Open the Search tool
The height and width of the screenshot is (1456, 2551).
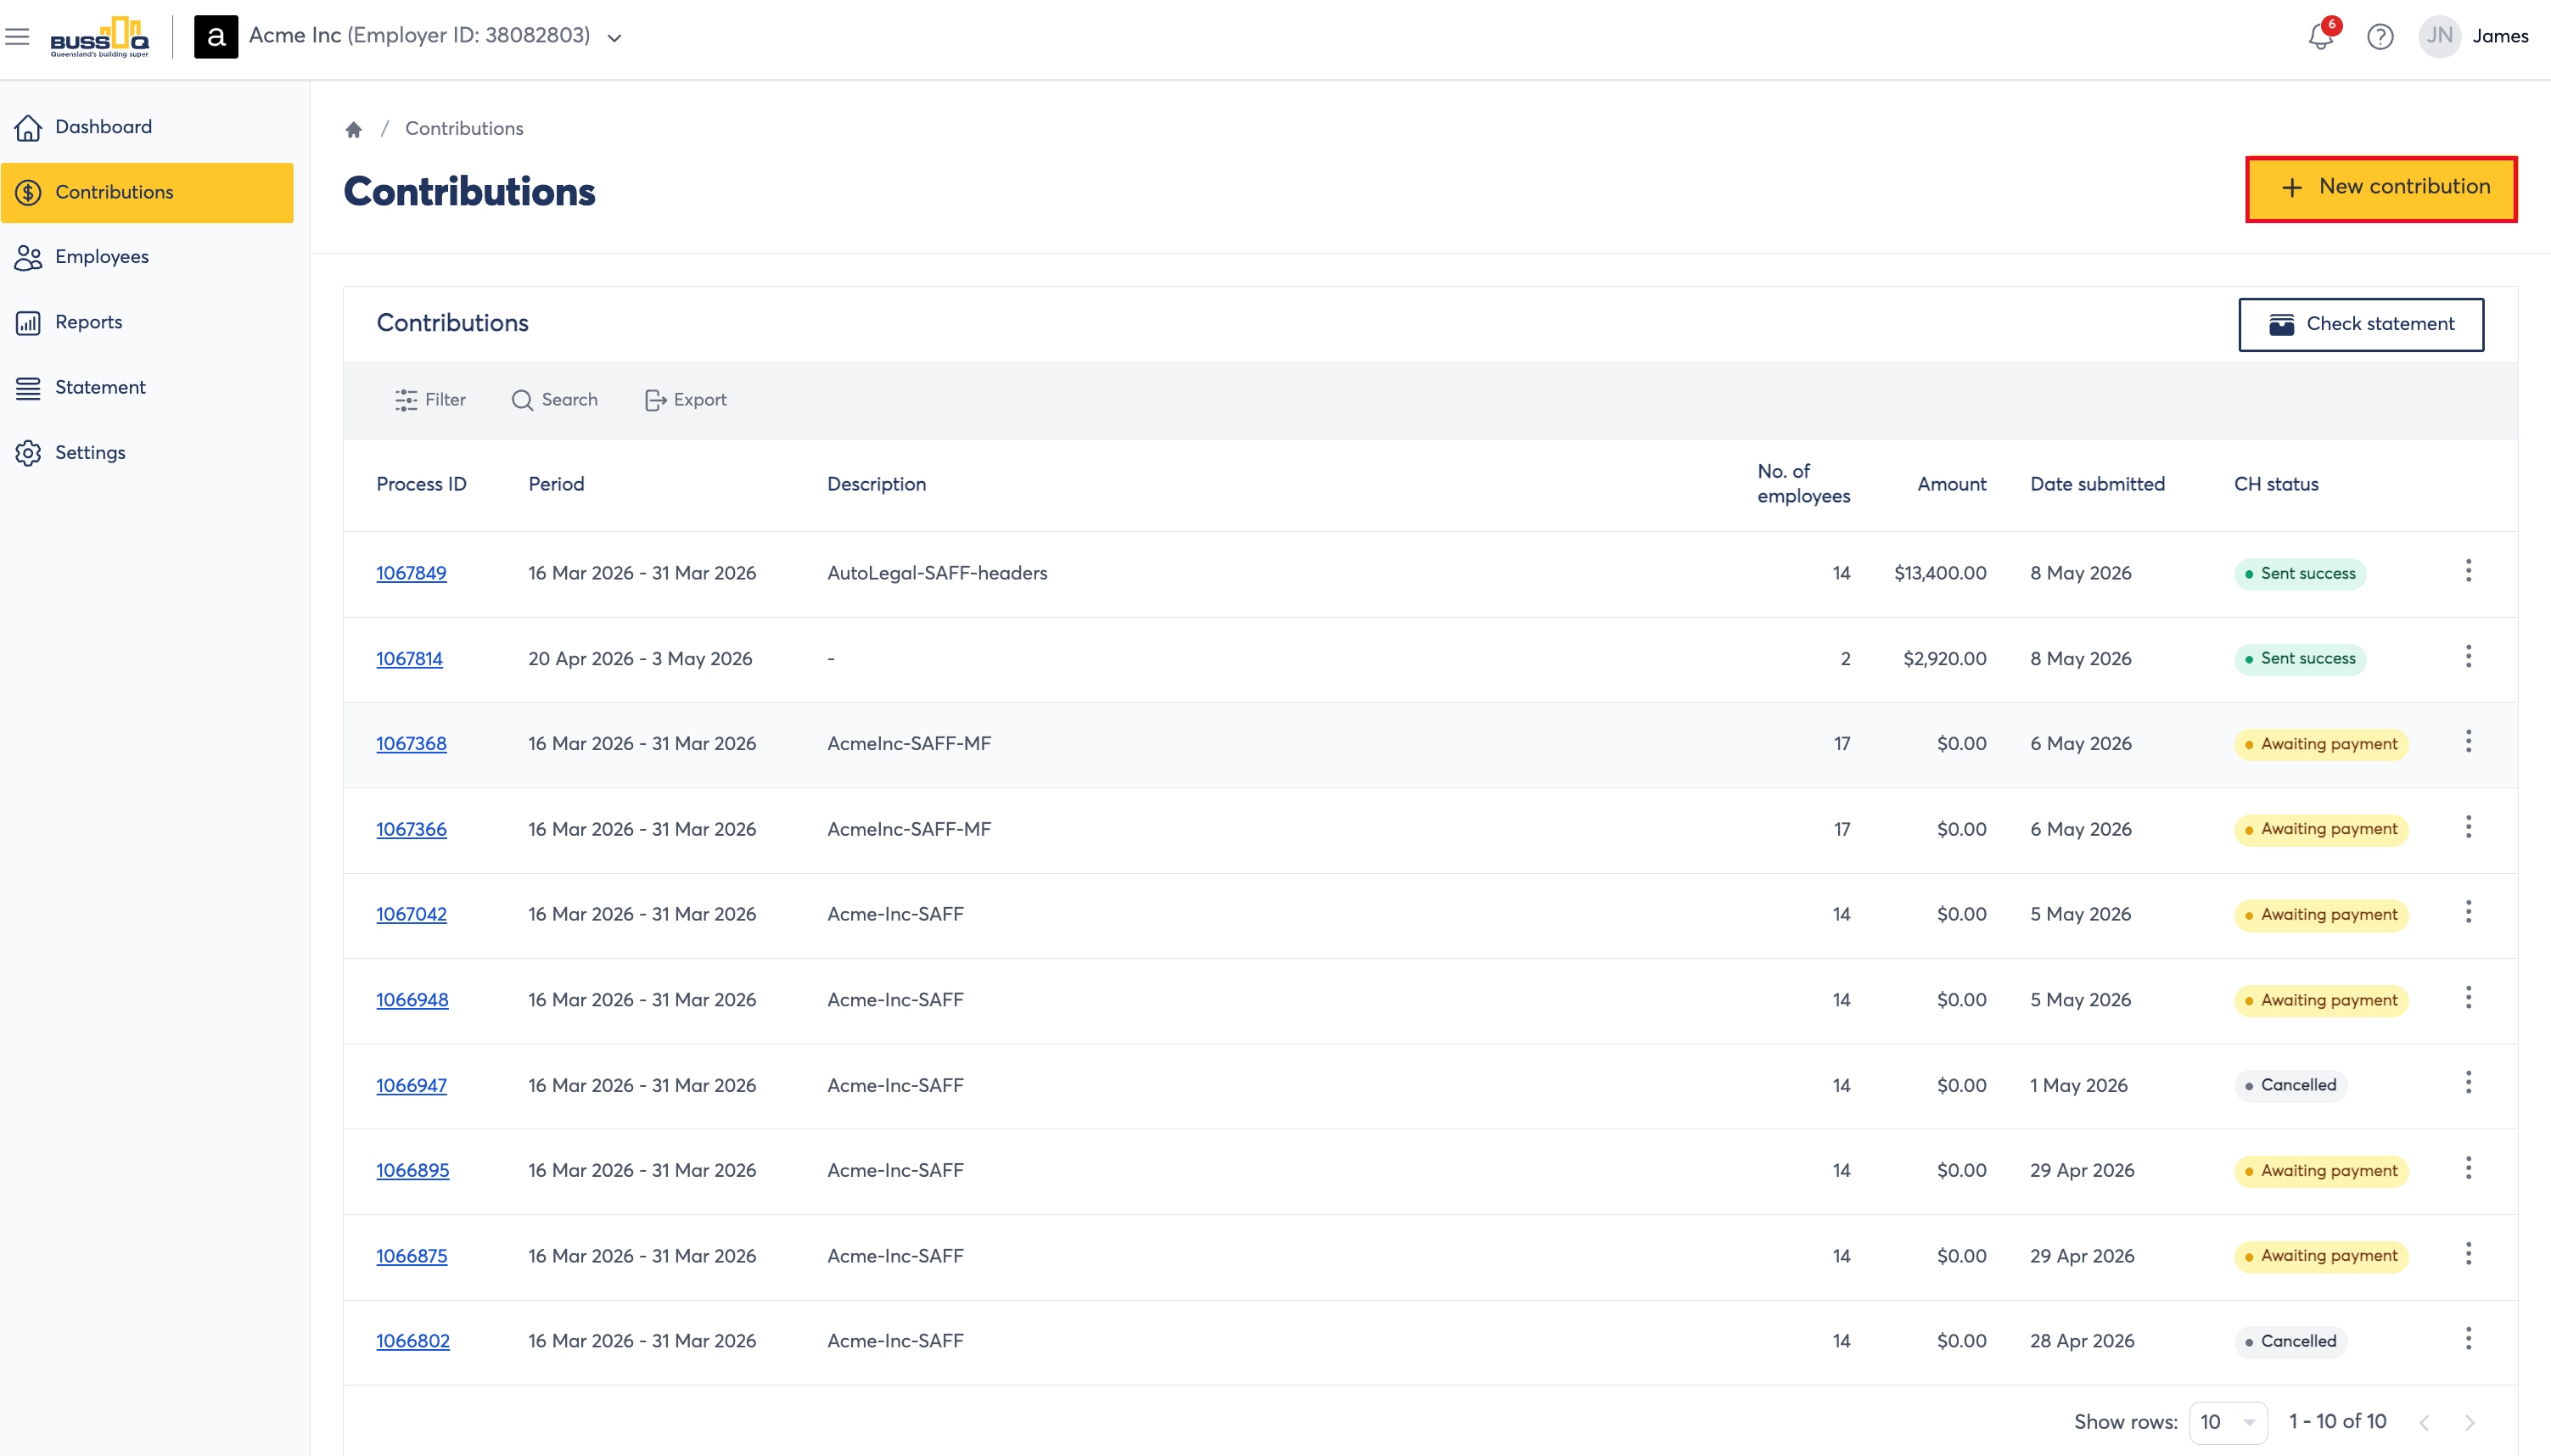[554, 400]
